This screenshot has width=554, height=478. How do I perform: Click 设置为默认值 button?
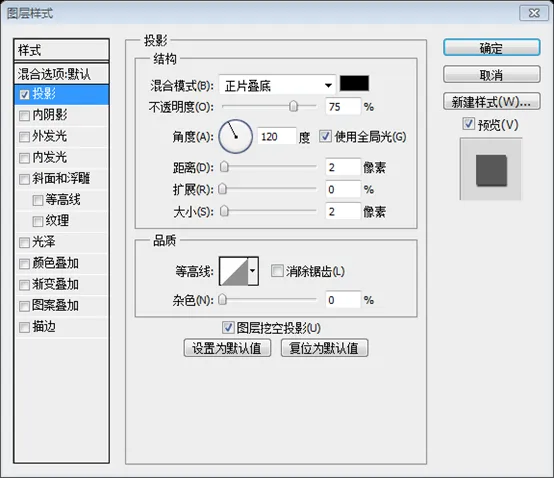227,348
